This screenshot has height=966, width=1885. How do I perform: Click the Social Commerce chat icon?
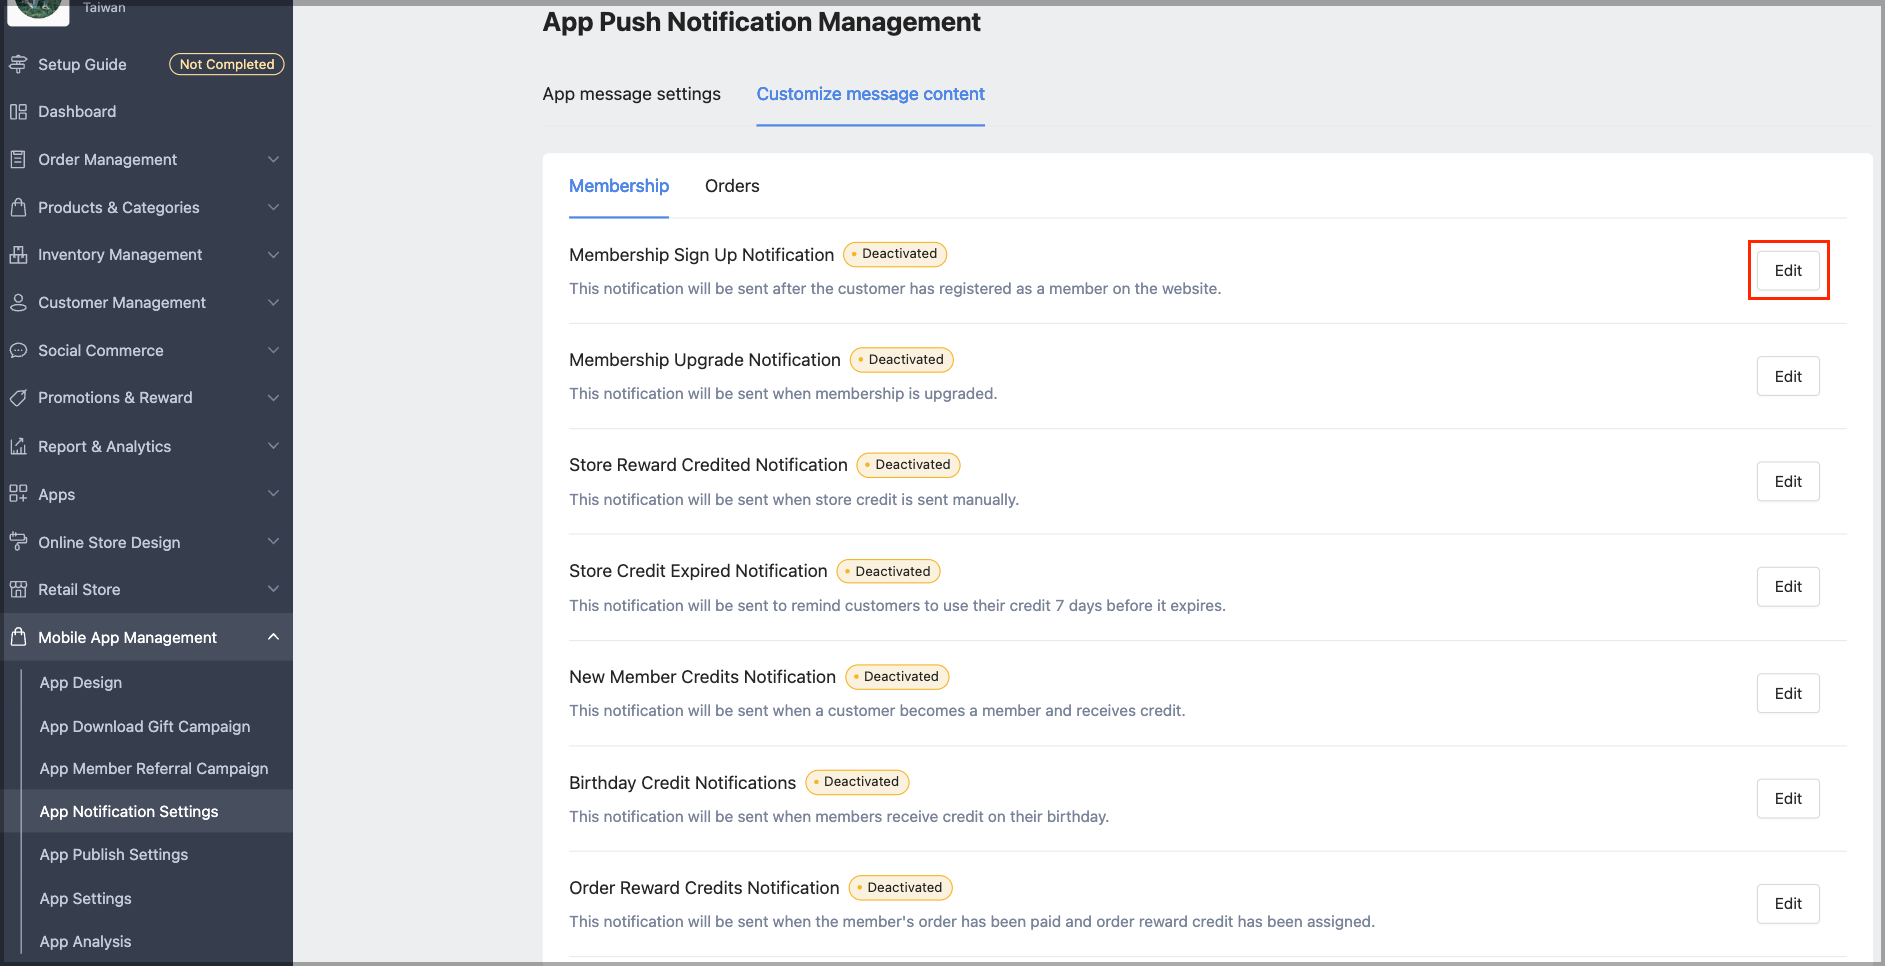coord(18,350)
